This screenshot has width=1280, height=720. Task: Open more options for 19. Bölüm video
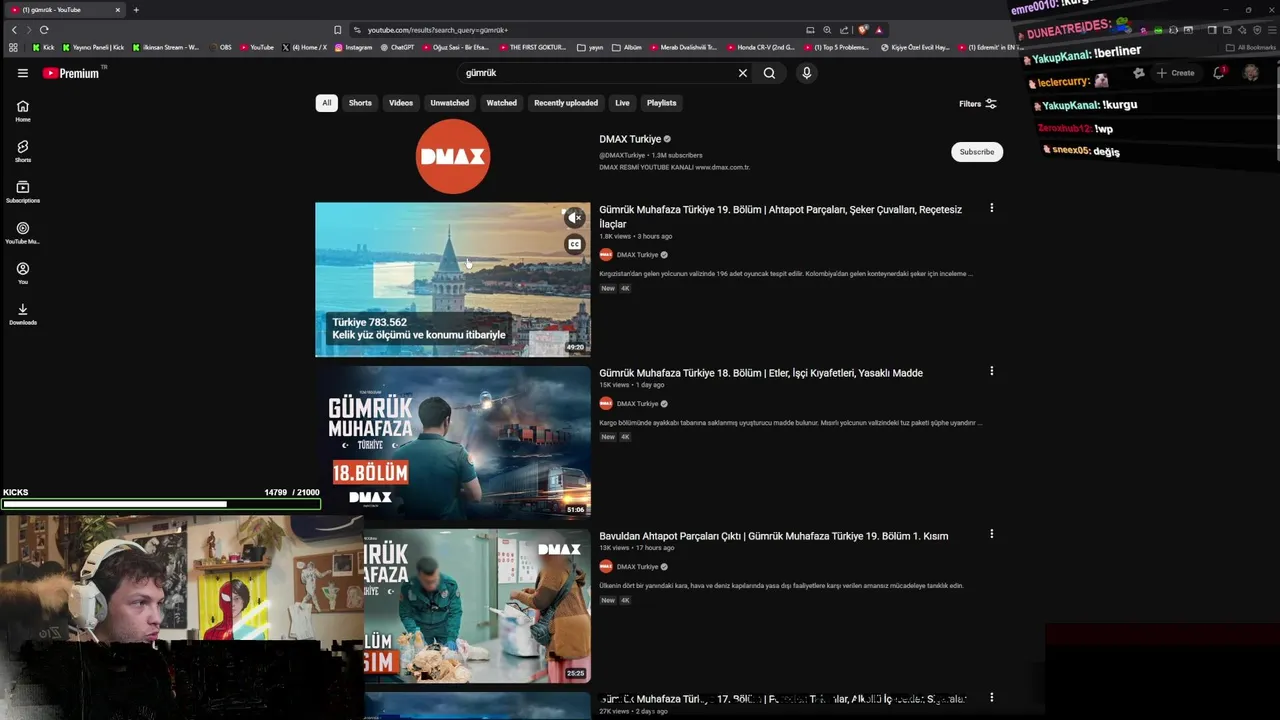click(x=991, y=208)
